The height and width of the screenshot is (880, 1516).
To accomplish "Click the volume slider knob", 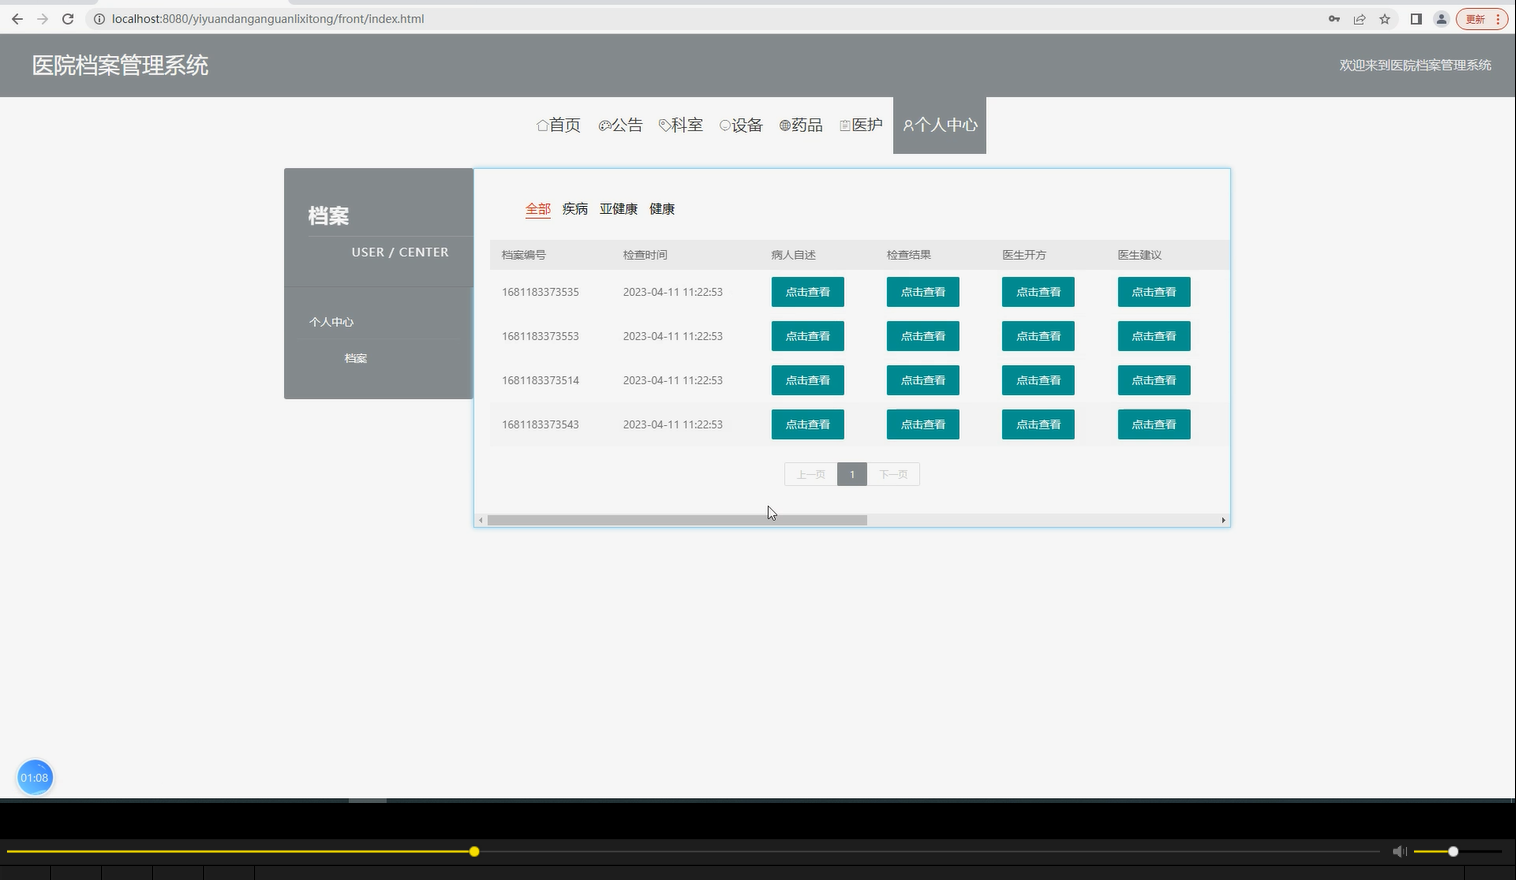I will [1453, 851].
